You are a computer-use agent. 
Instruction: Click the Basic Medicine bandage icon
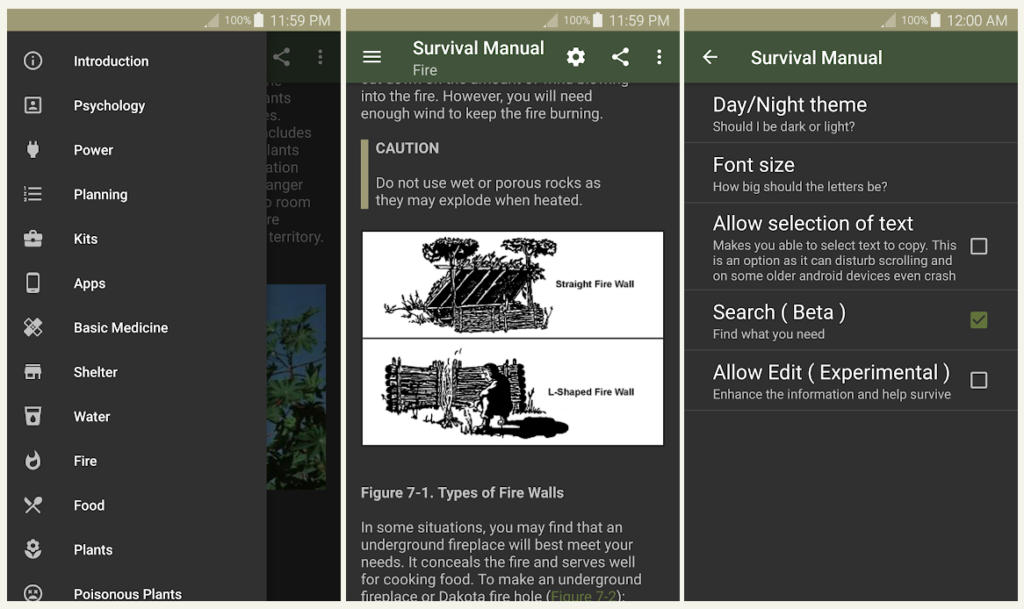[x=33, y=327]
